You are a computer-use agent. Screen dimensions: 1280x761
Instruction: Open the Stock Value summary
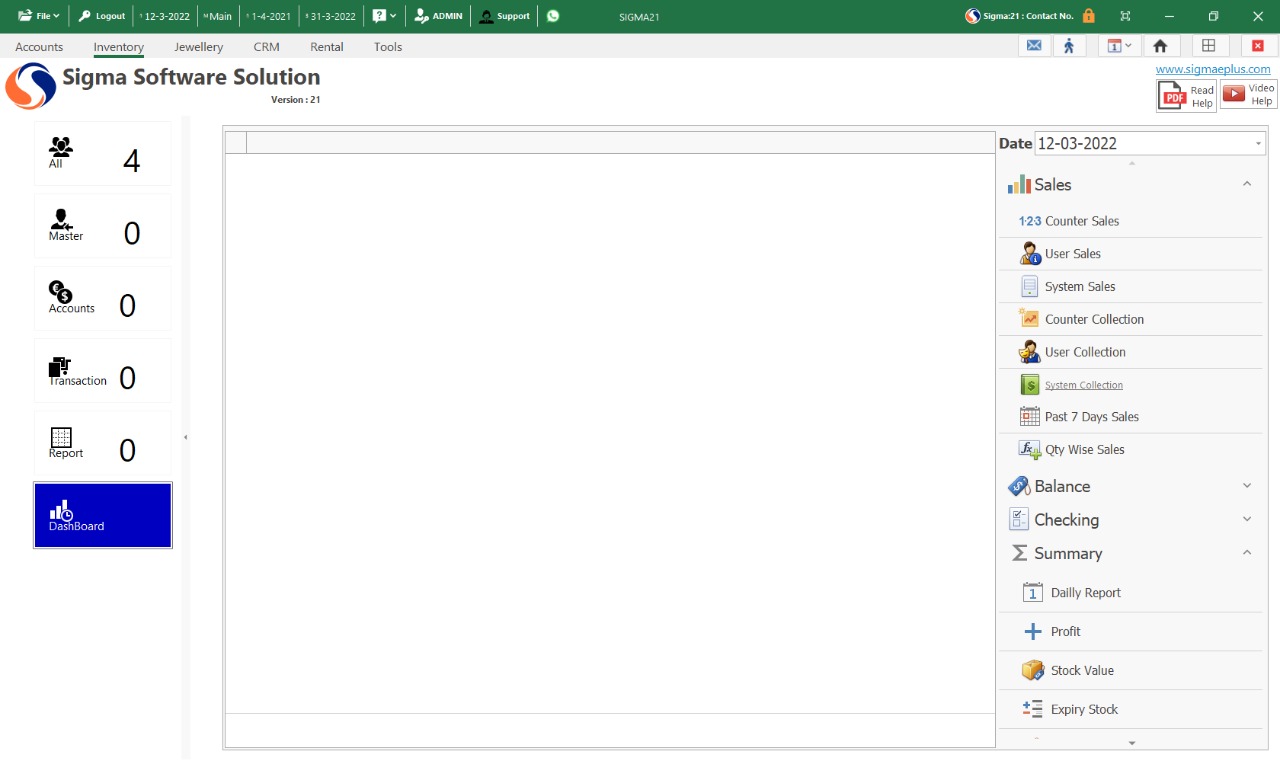tap(1082, 671)
